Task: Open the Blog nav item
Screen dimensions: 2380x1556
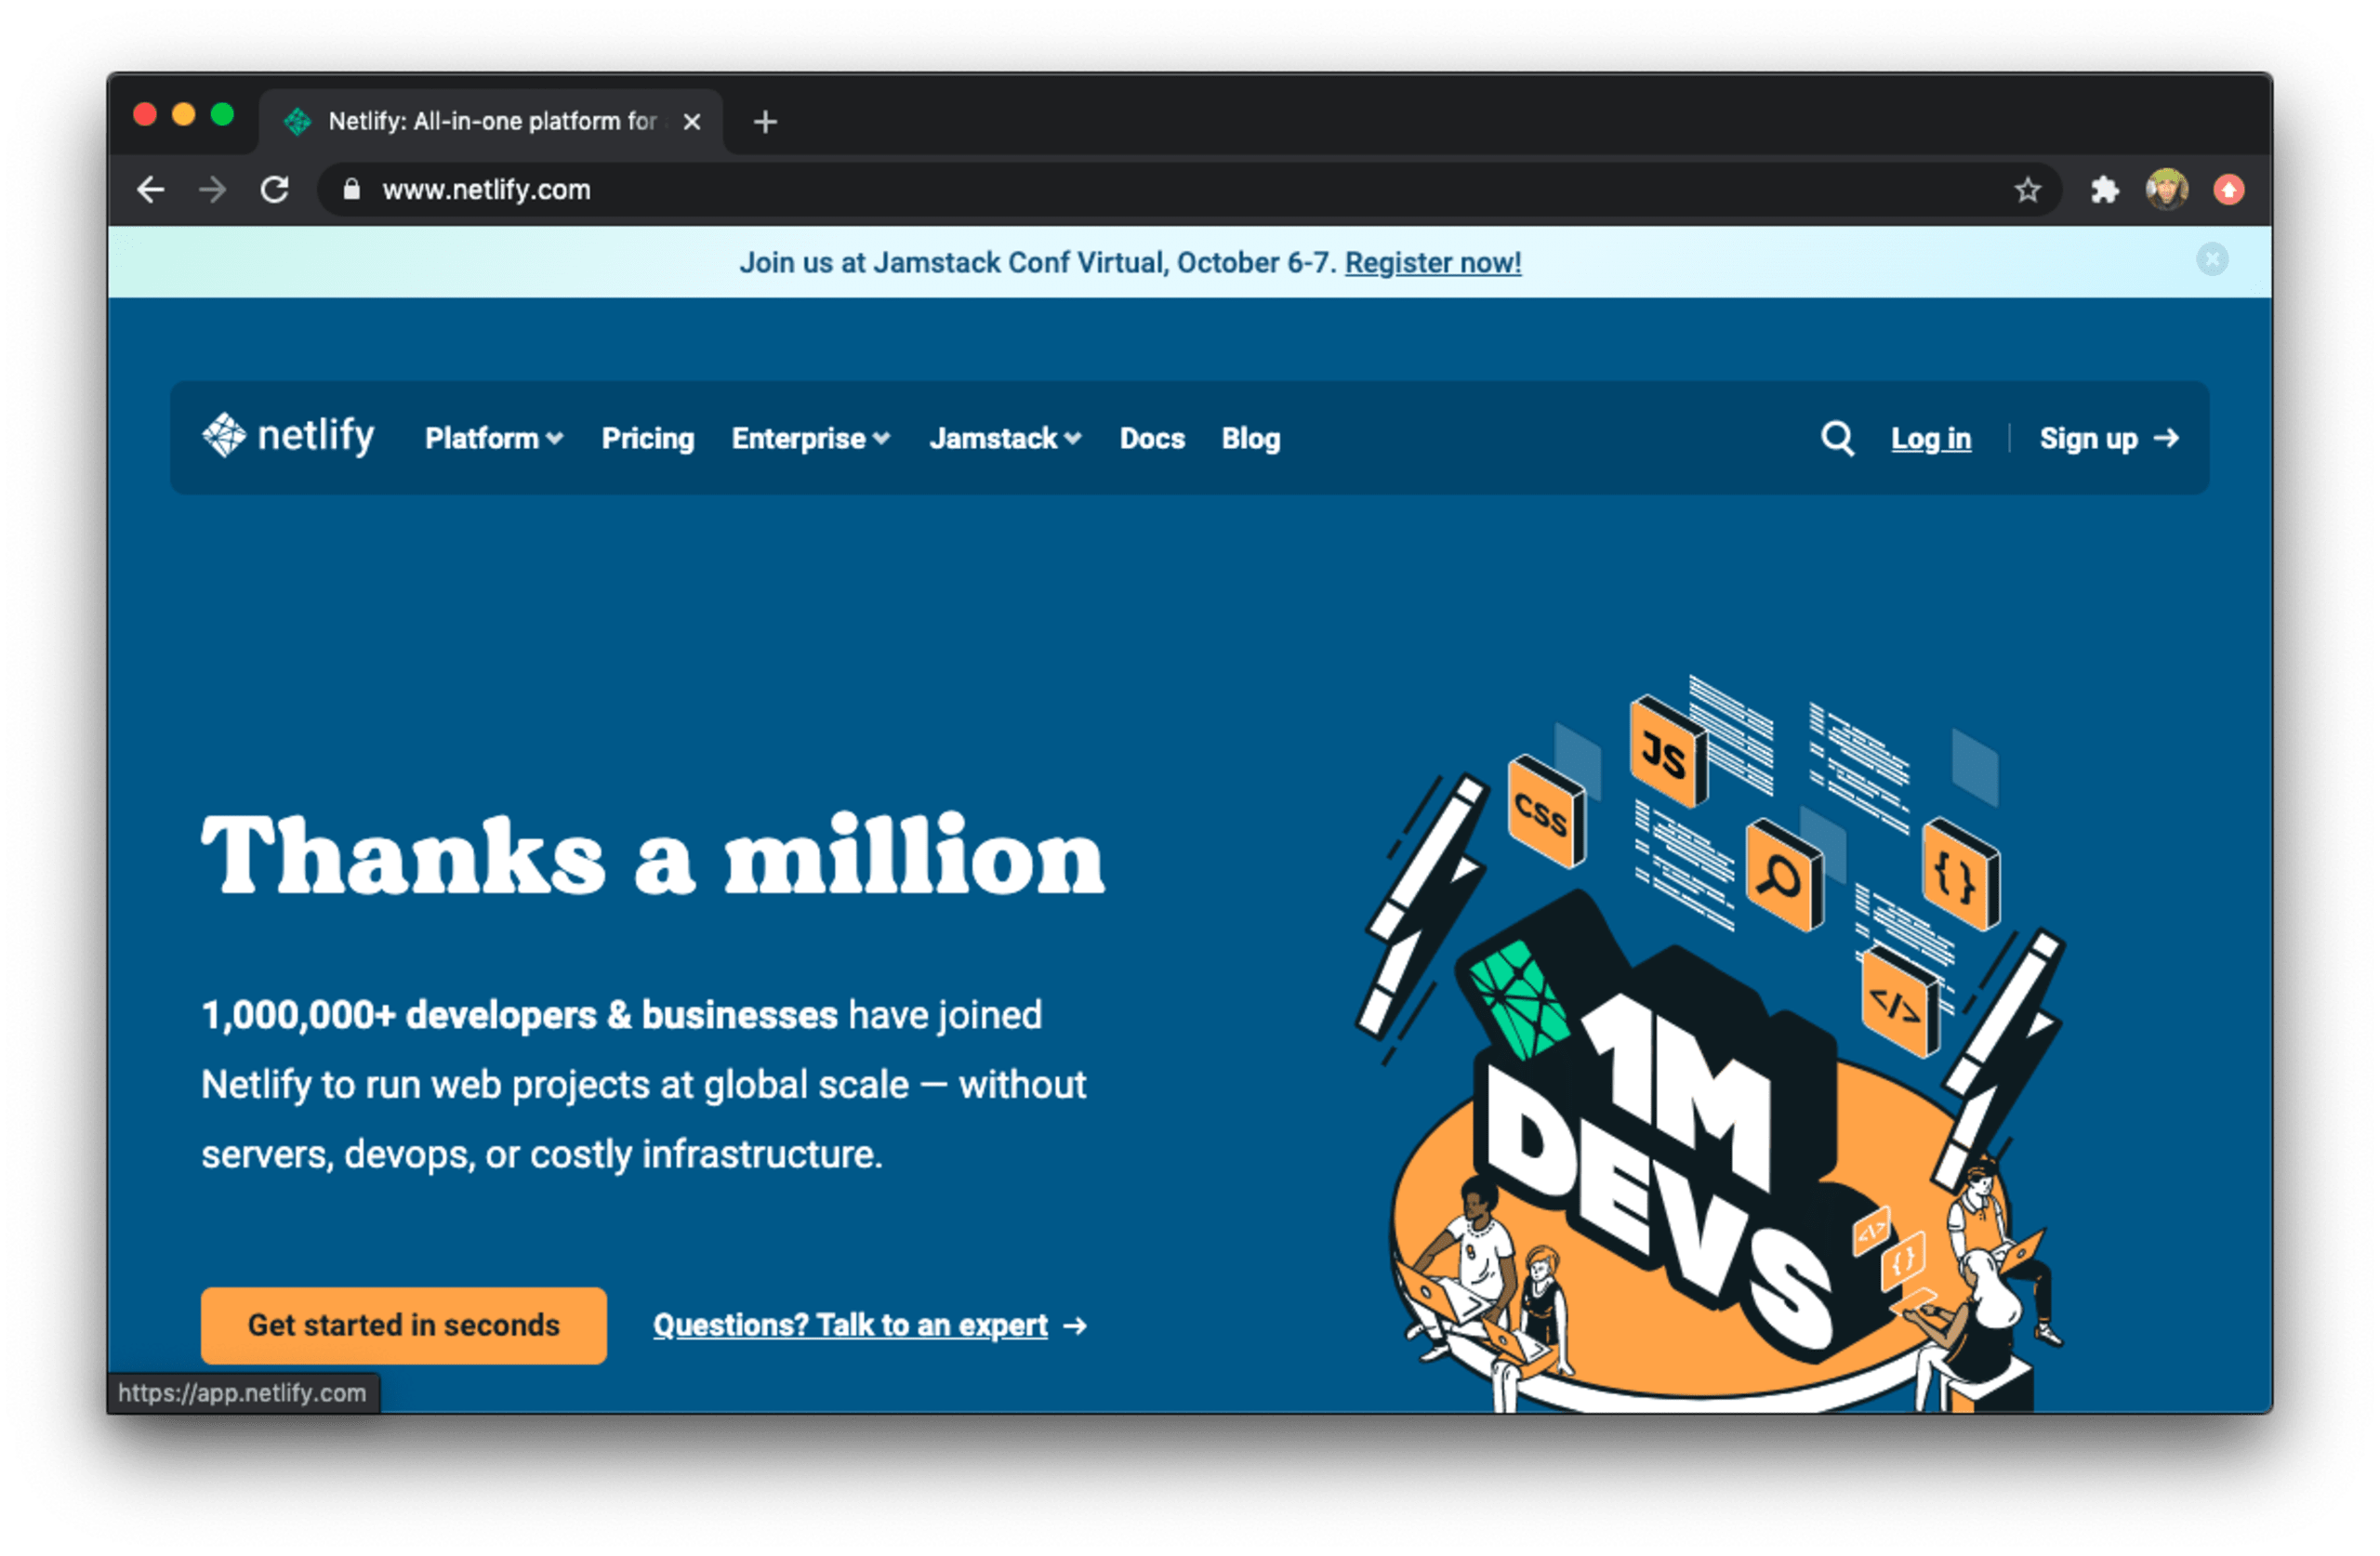Action: tap(1250, 438)
